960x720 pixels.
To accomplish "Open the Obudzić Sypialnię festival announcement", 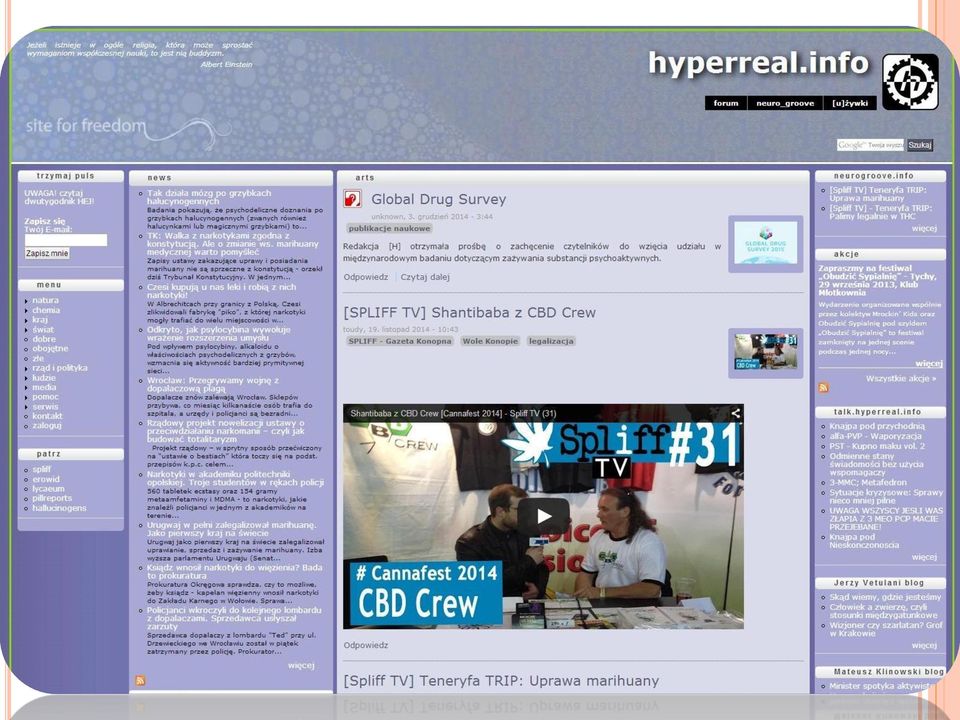I will tap(877, 280).
